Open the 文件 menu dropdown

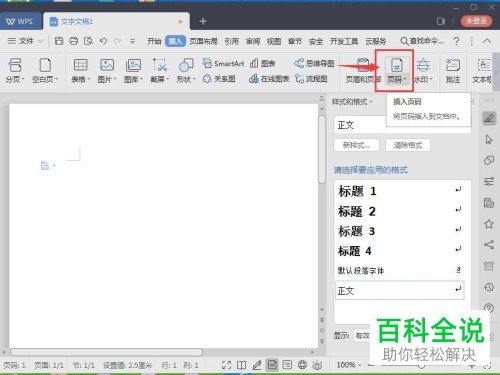tap(25, 41)
